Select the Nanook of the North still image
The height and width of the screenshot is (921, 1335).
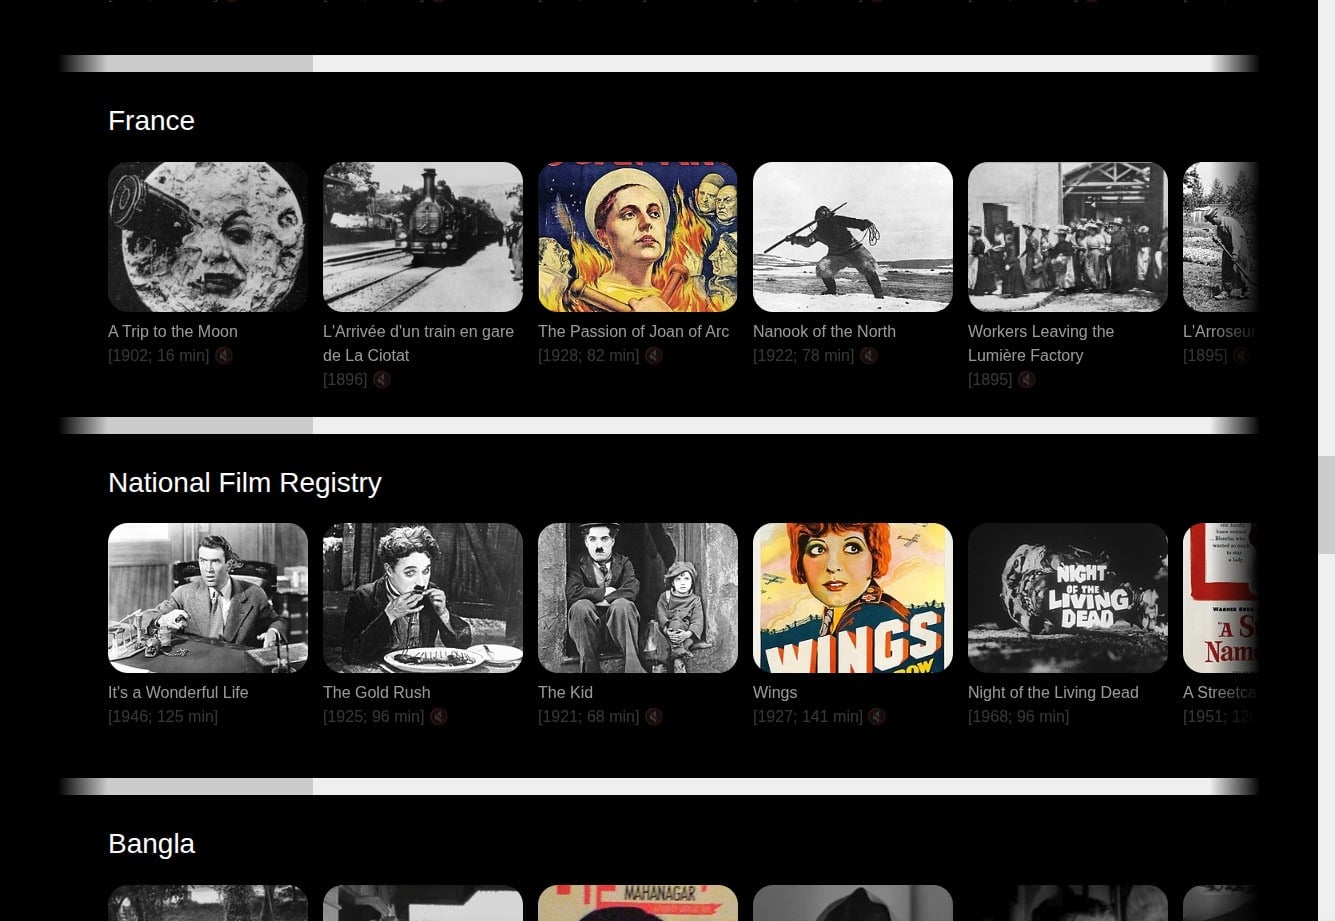[x=852, y=237]
